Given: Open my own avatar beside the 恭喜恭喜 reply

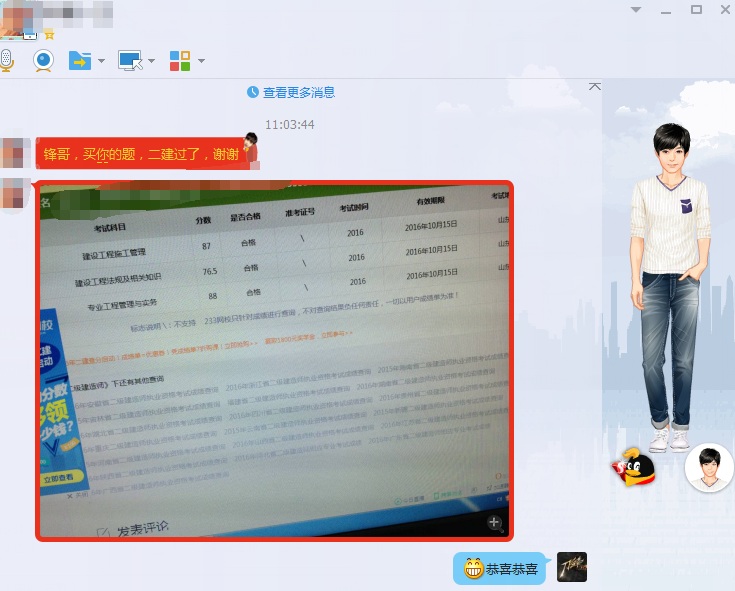Looking at the screenshot, I should pos(572,567).
